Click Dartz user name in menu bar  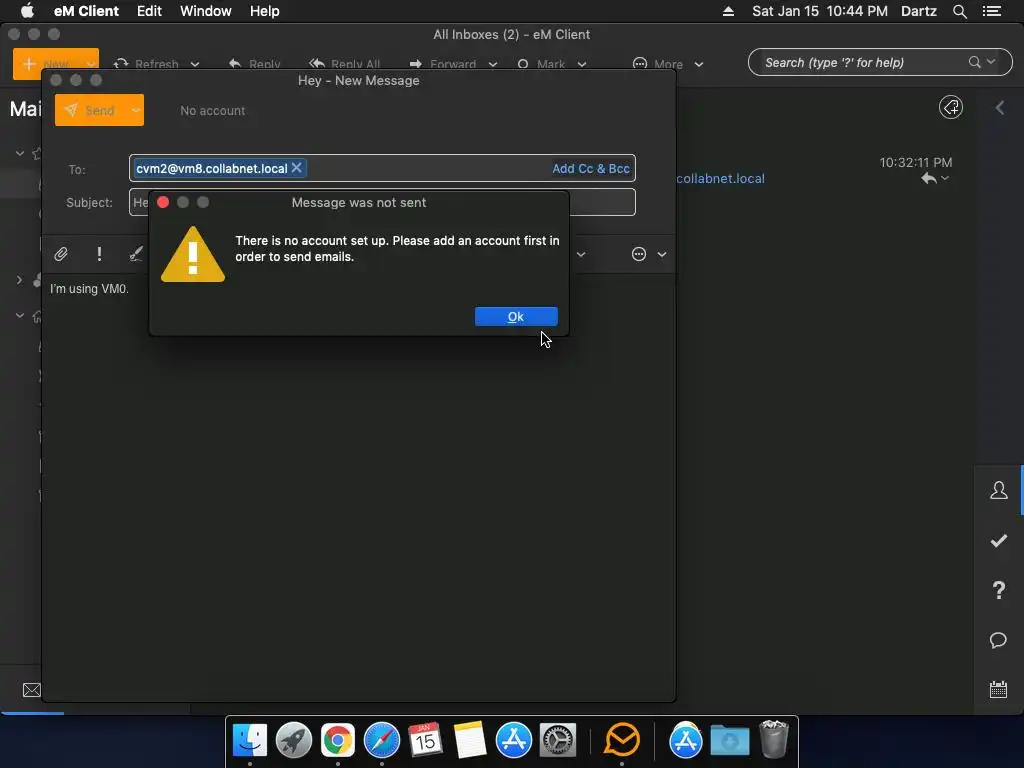point(919,11)
